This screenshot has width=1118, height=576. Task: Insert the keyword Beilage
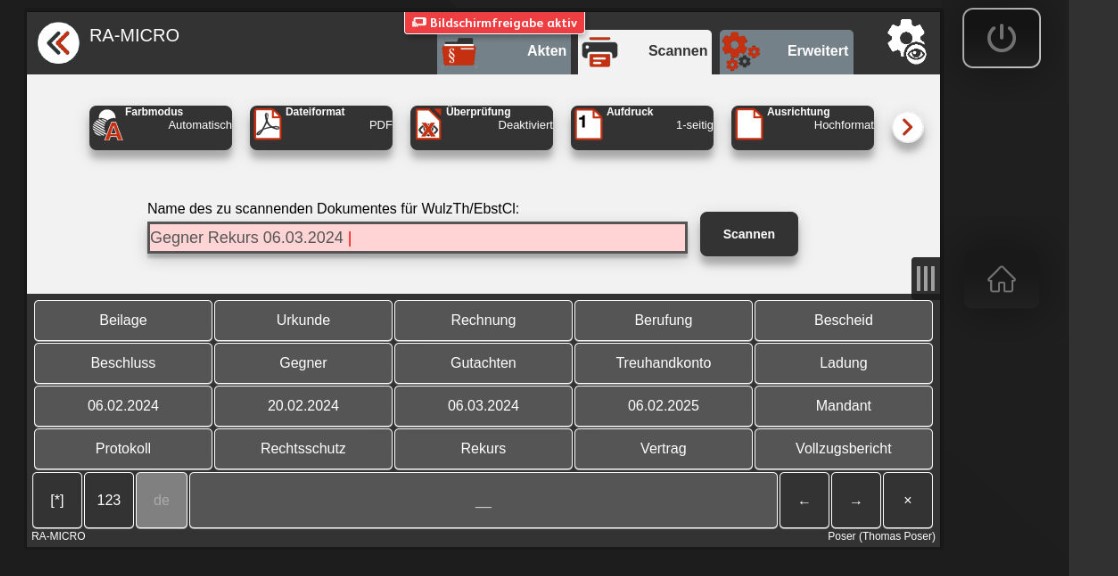(x=123, y=320)
